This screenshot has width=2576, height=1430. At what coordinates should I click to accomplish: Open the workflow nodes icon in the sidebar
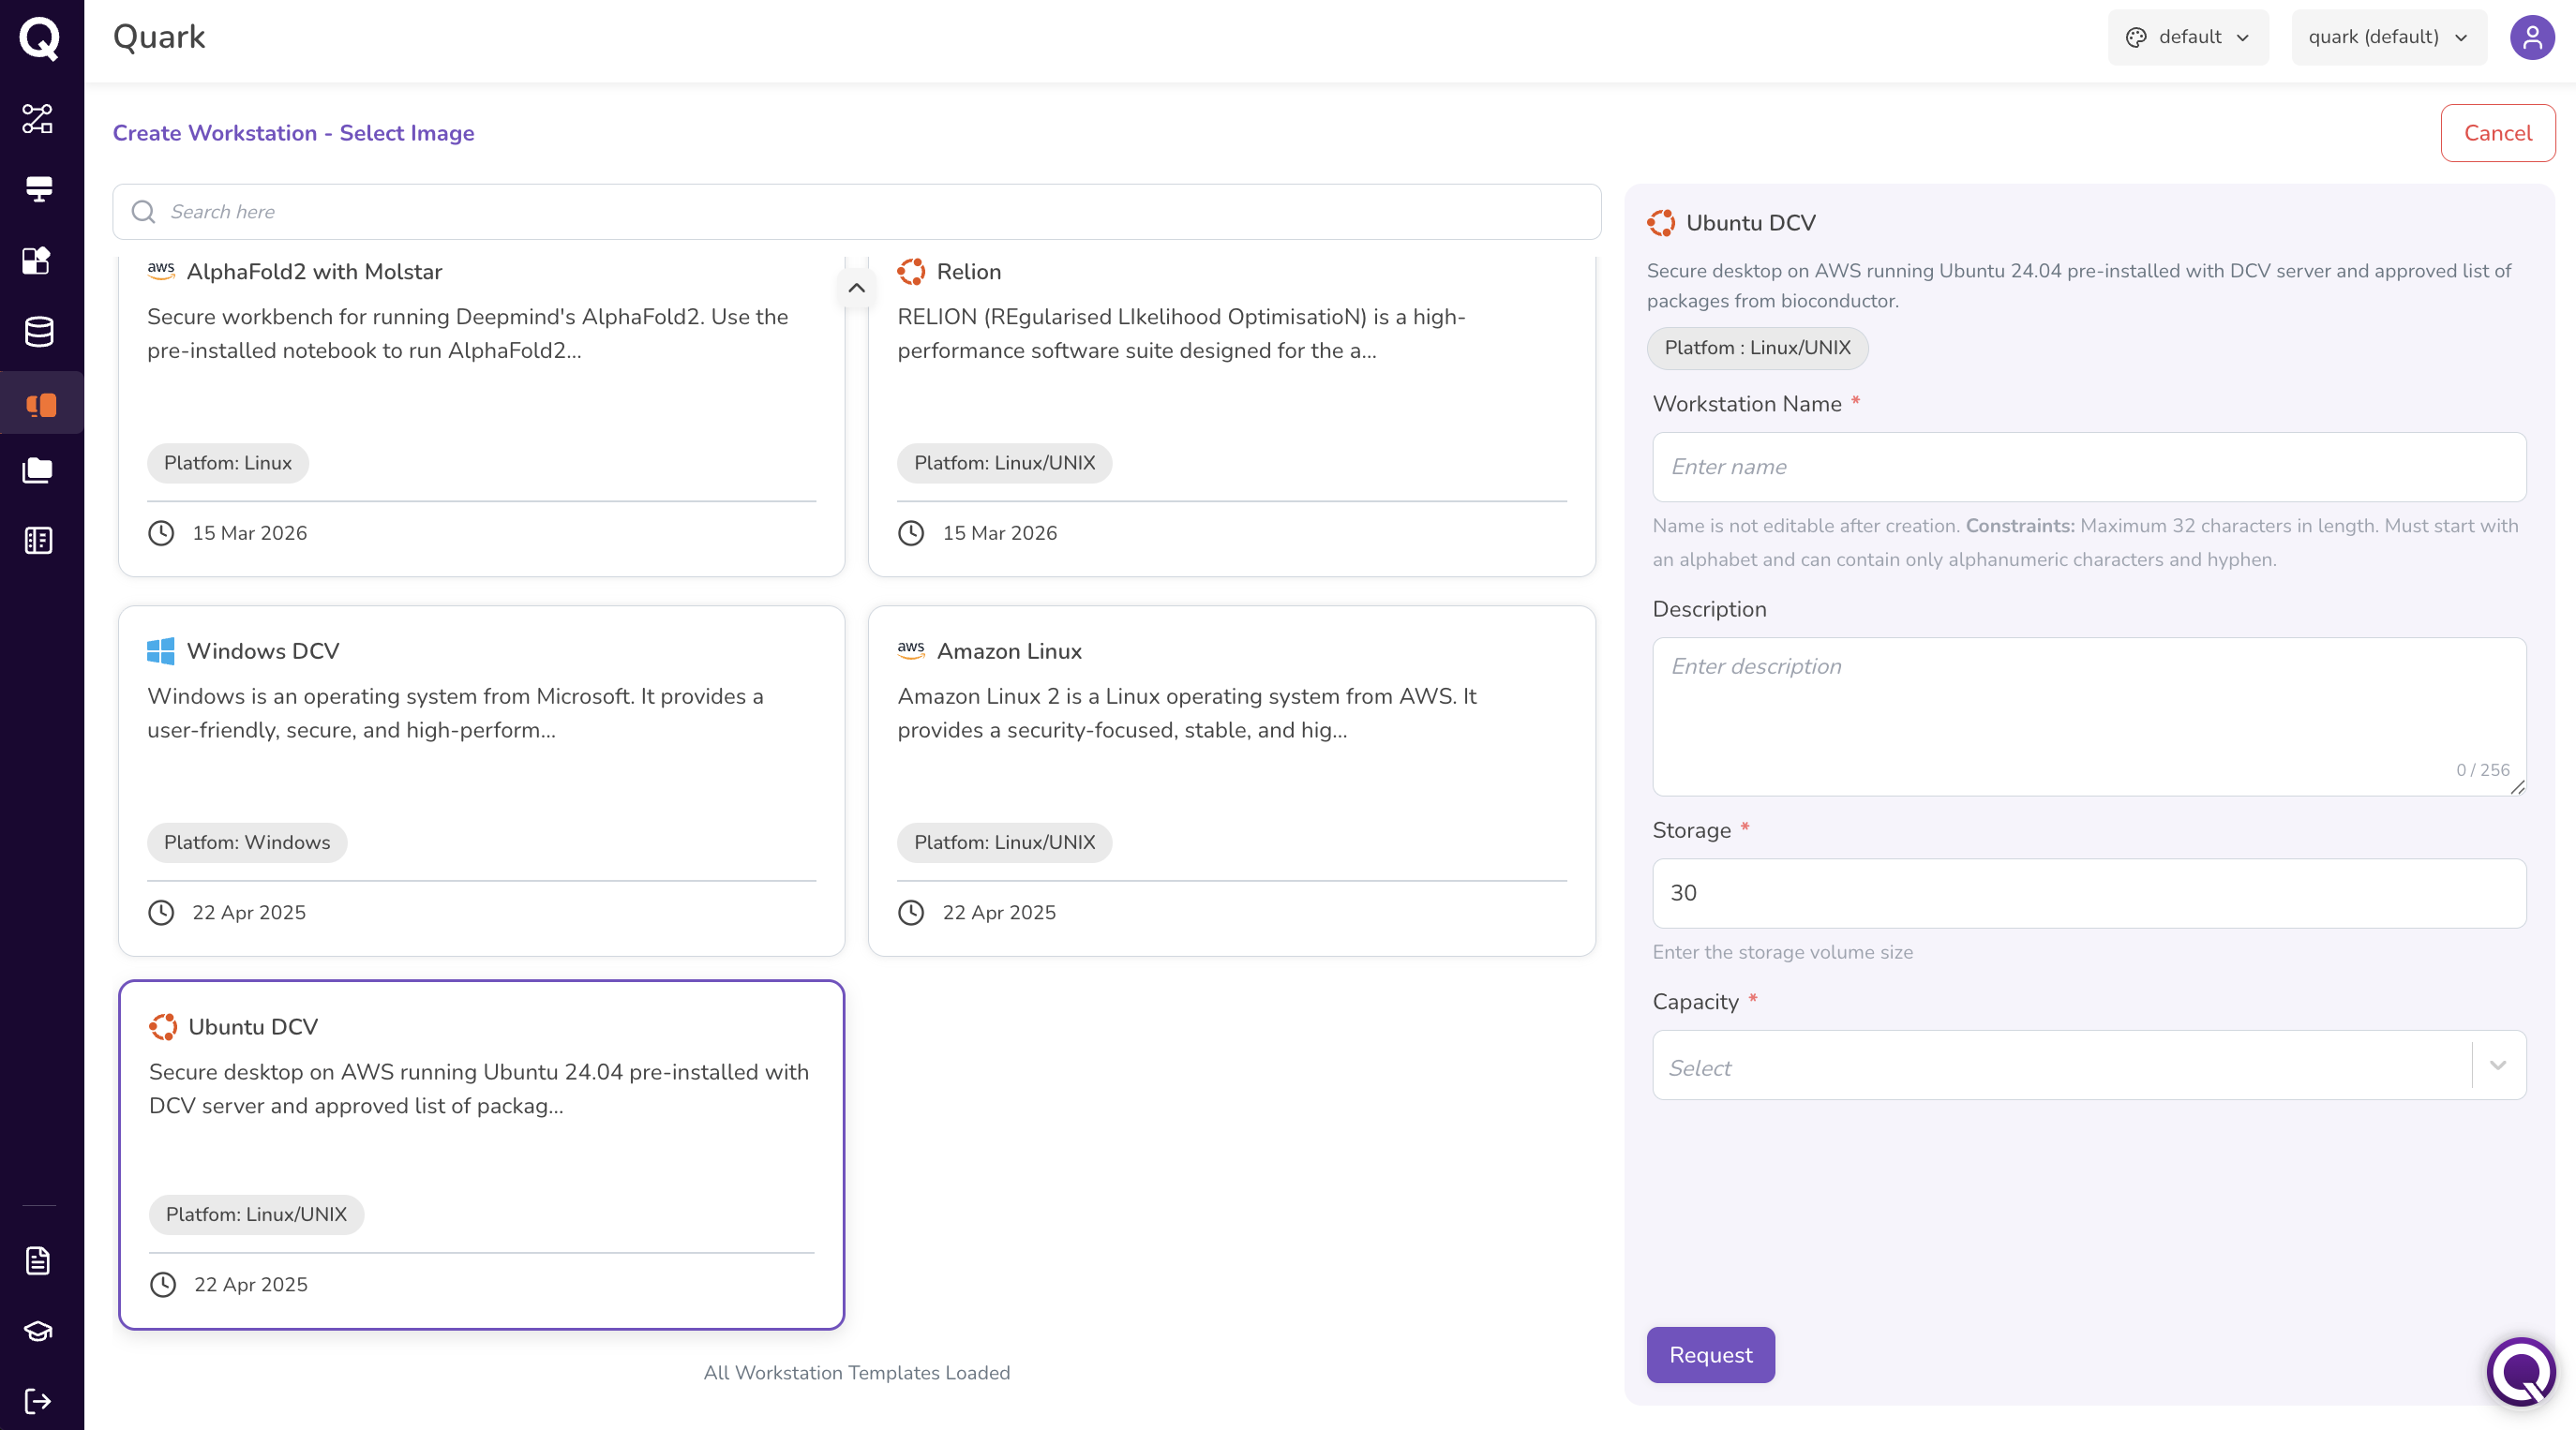[38, 118]
